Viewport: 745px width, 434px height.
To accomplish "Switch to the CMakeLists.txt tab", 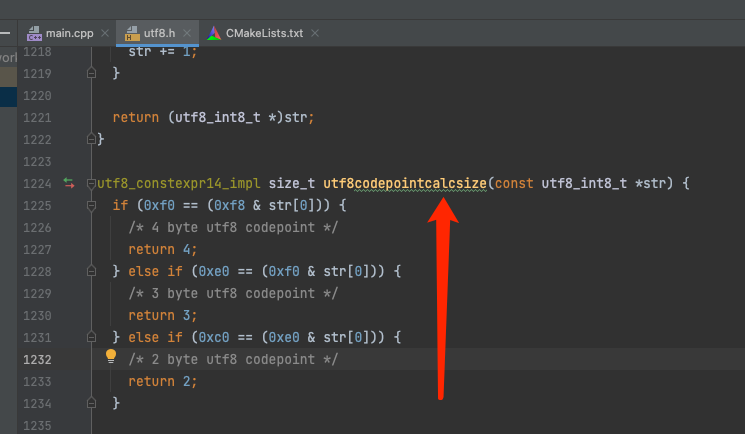I will click(x=267, y=33).
